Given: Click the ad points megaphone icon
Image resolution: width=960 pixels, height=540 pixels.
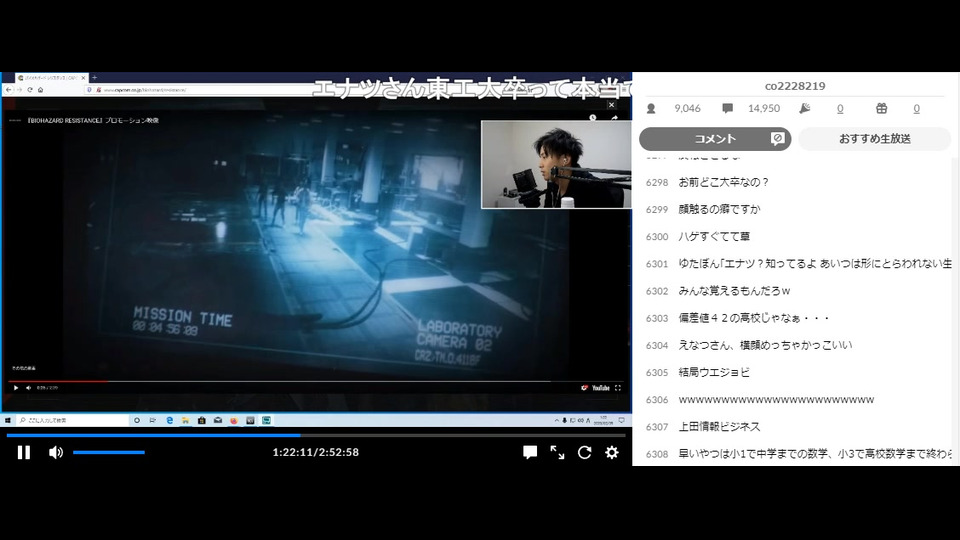Looking at the screenshot, I should coord(804,108).
